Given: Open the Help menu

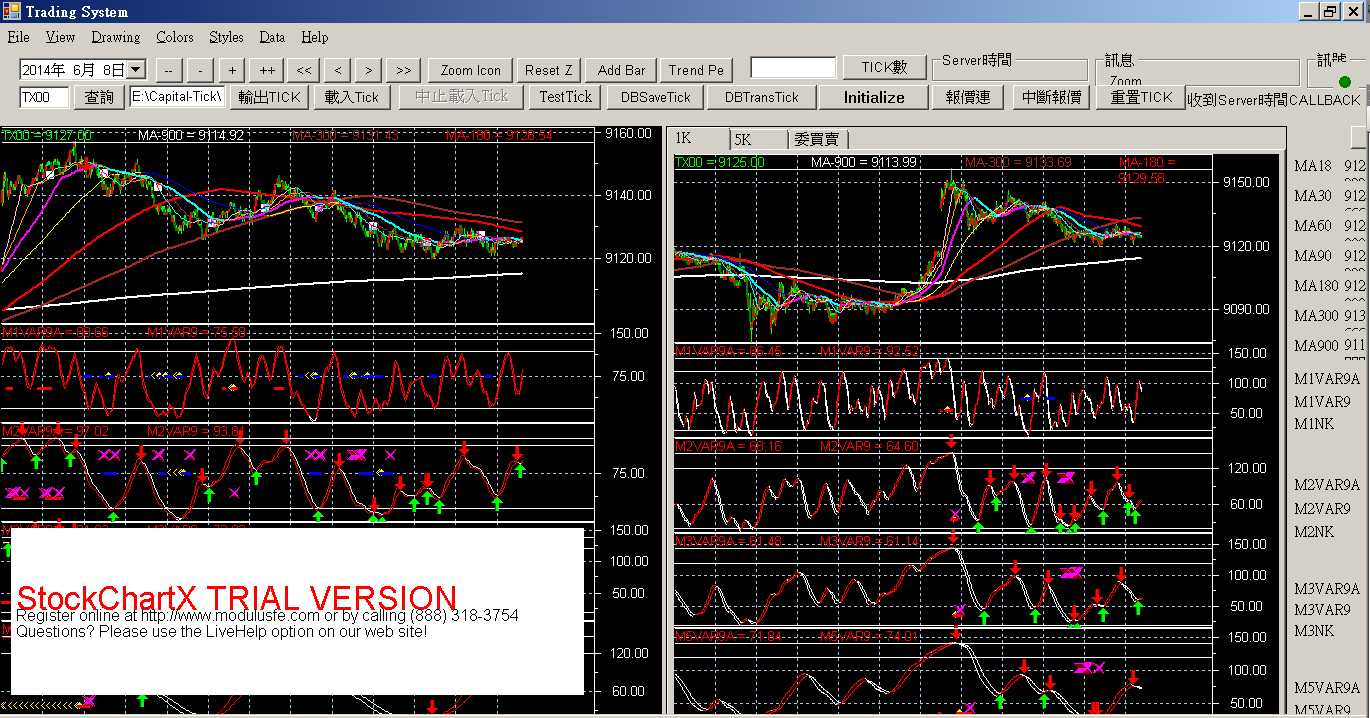Looking at the screenshot, I should pyautogui.click(x=314, y=37).
